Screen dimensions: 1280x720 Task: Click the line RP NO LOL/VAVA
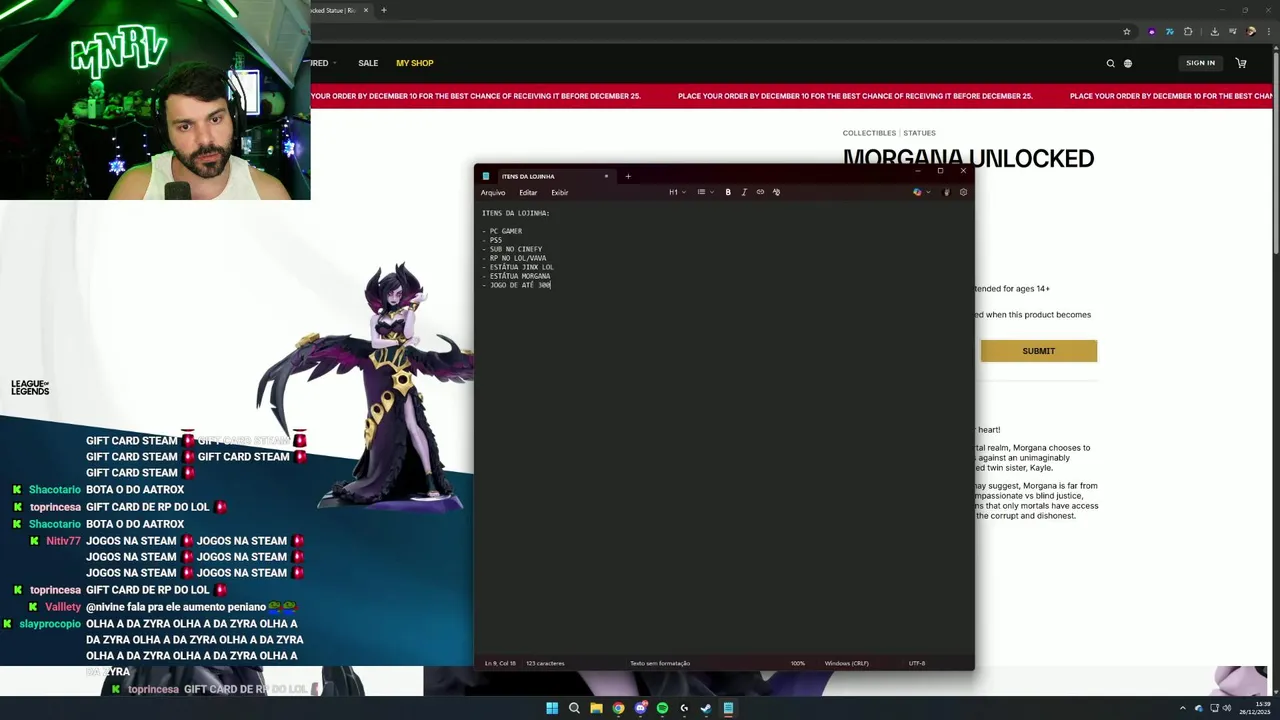click(x=514, y=258)
